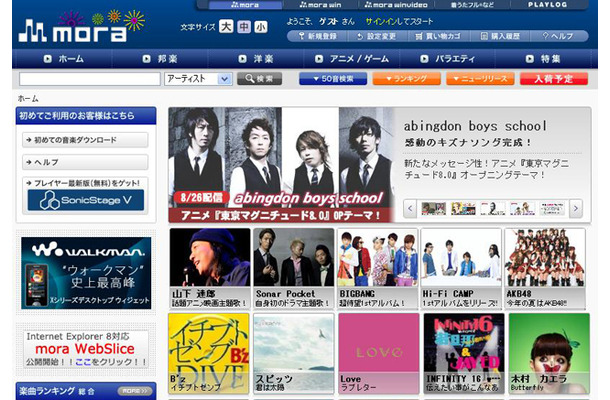Image resolution: width=610 pixels, height=400 pixels.
Task: Open the PLAYLOG tab
Action: point(547,5)
